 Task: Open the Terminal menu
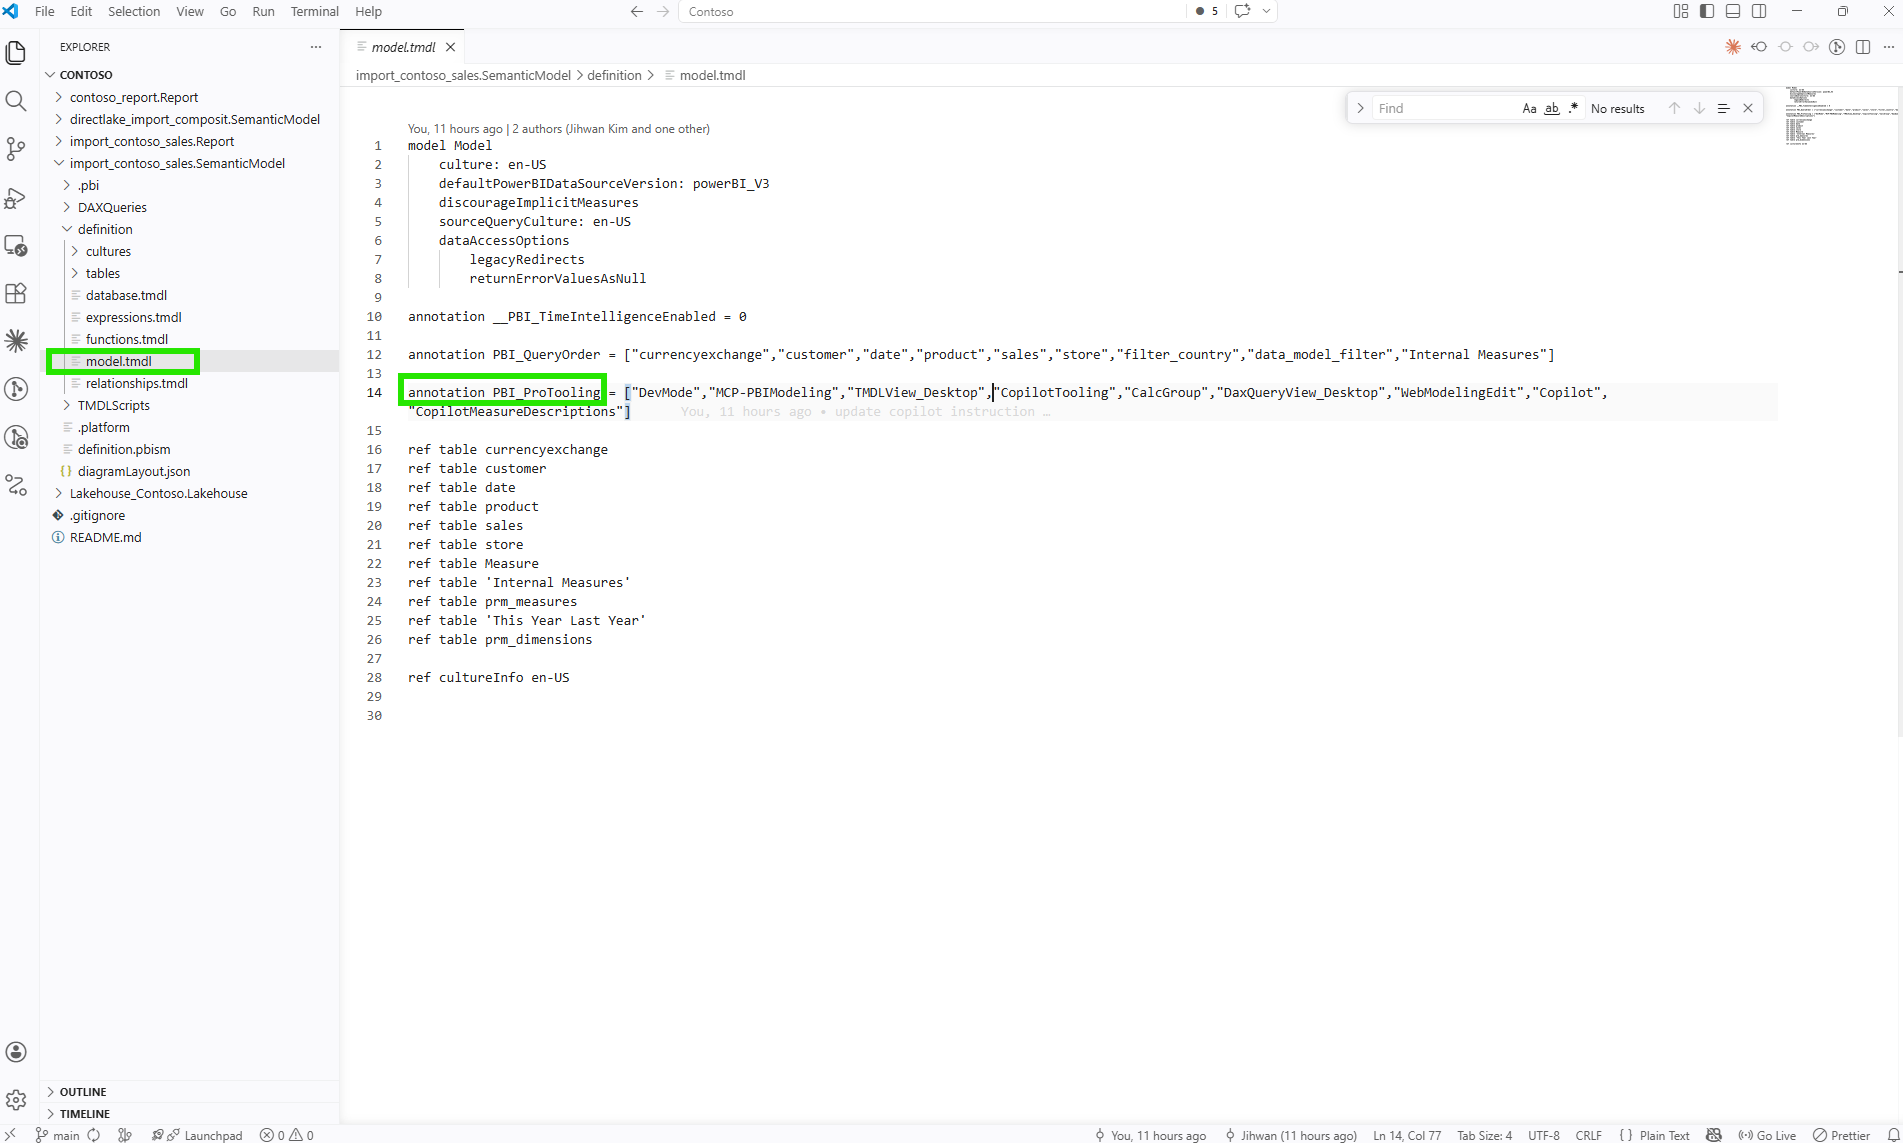314,11
